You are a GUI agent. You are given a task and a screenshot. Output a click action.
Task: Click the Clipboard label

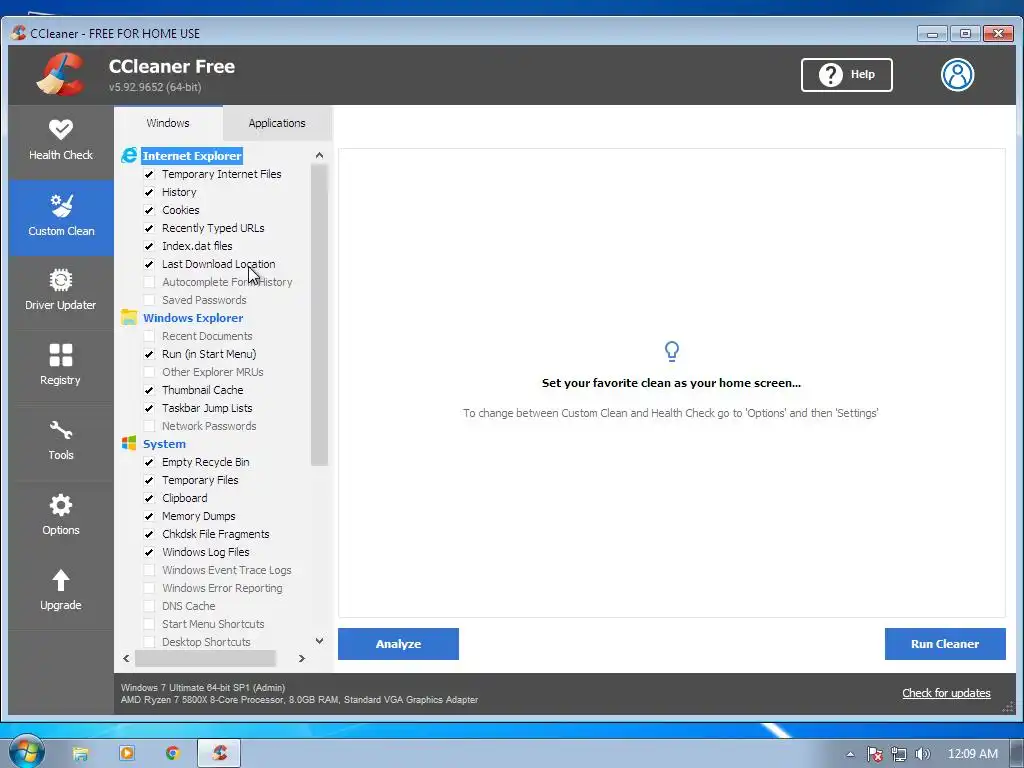tap(185, 498)
